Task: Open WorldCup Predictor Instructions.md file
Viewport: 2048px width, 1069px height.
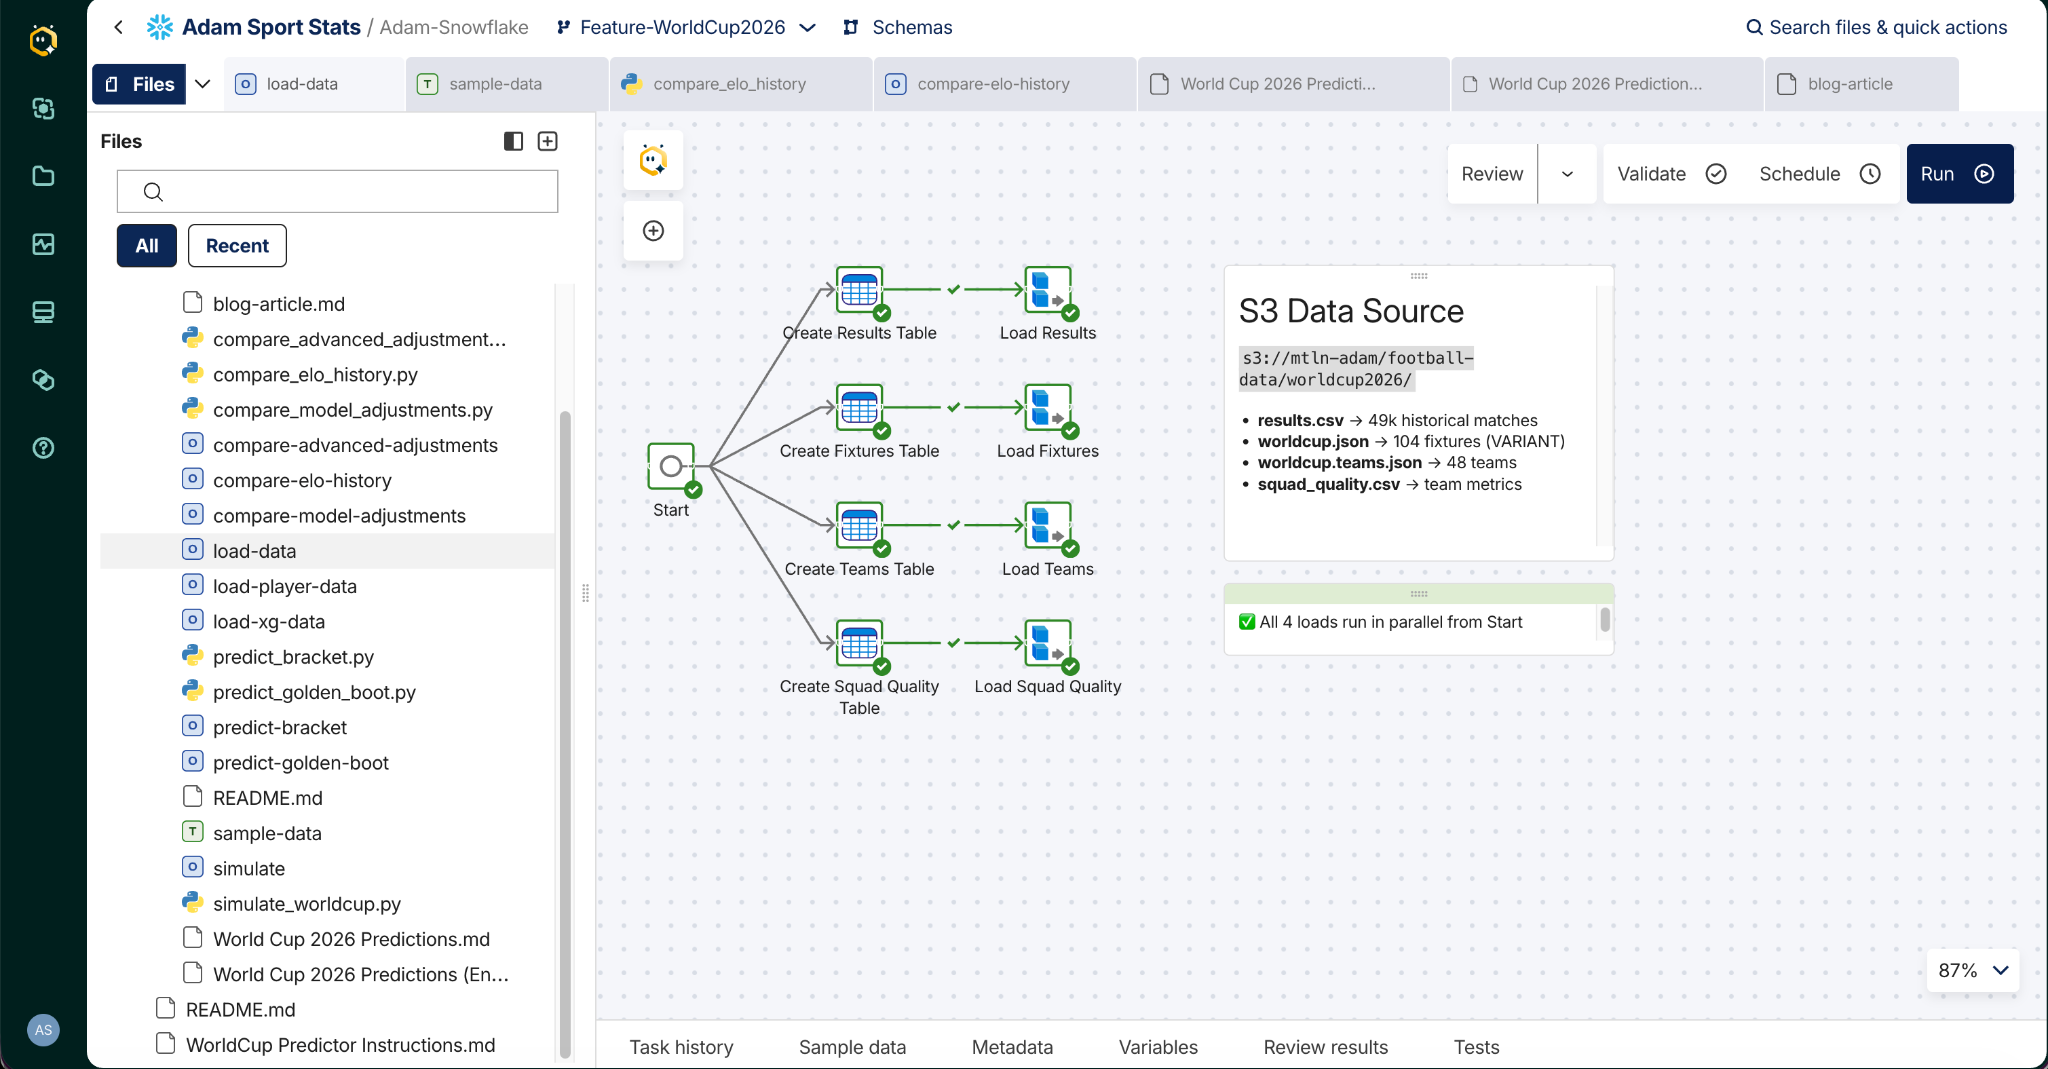Action: 326,1045
